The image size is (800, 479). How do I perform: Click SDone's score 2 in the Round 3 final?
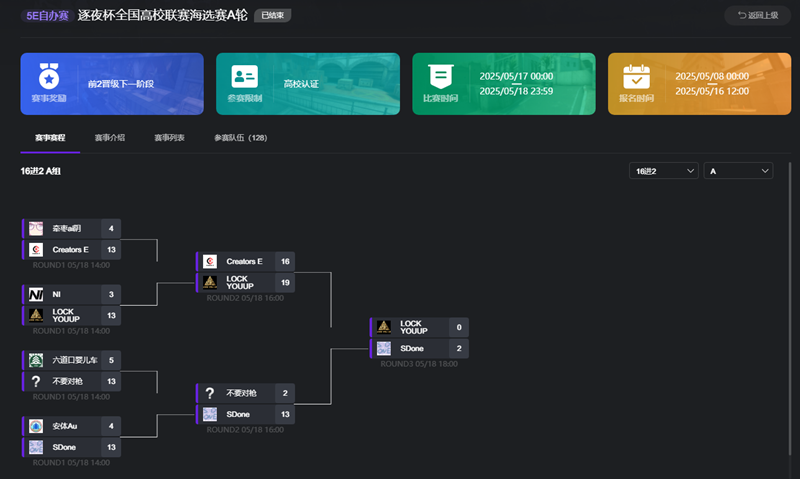[x=459, y=348]
